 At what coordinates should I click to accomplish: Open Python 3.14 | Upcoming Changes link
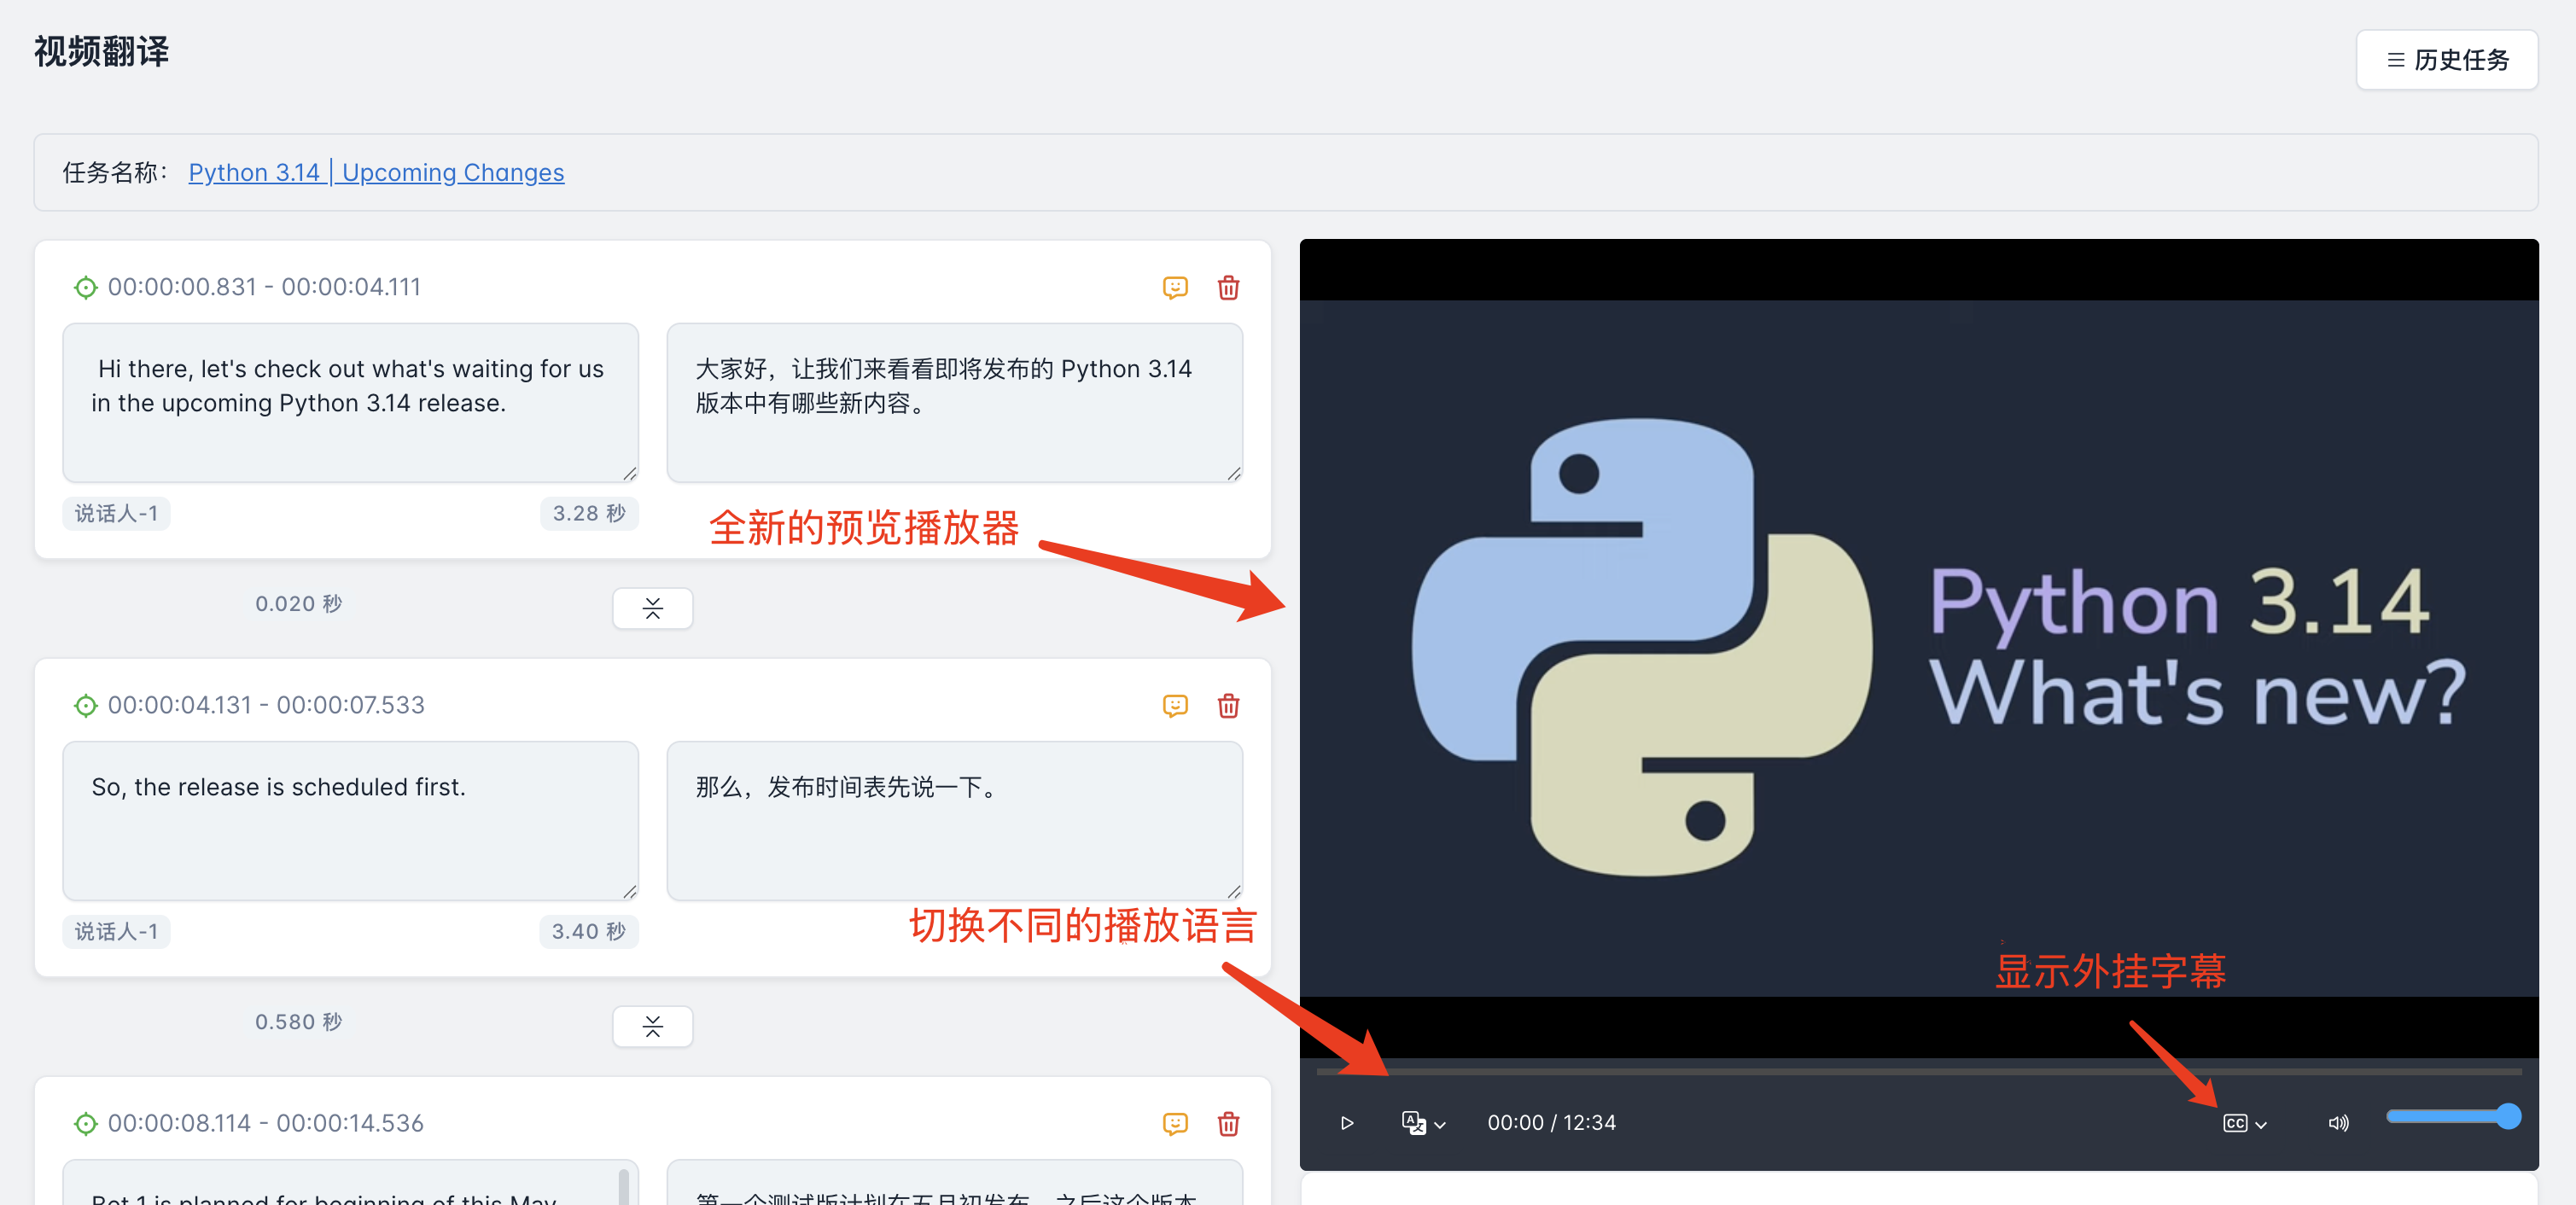(x=376, y=172)
